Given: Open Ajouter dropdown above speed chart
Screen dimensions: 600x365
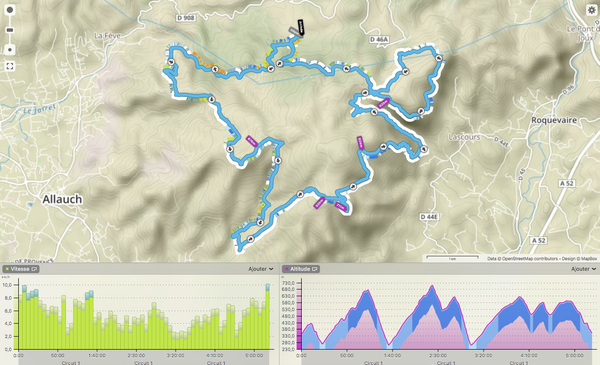Looking at the screenshot, I should point(261,269).
